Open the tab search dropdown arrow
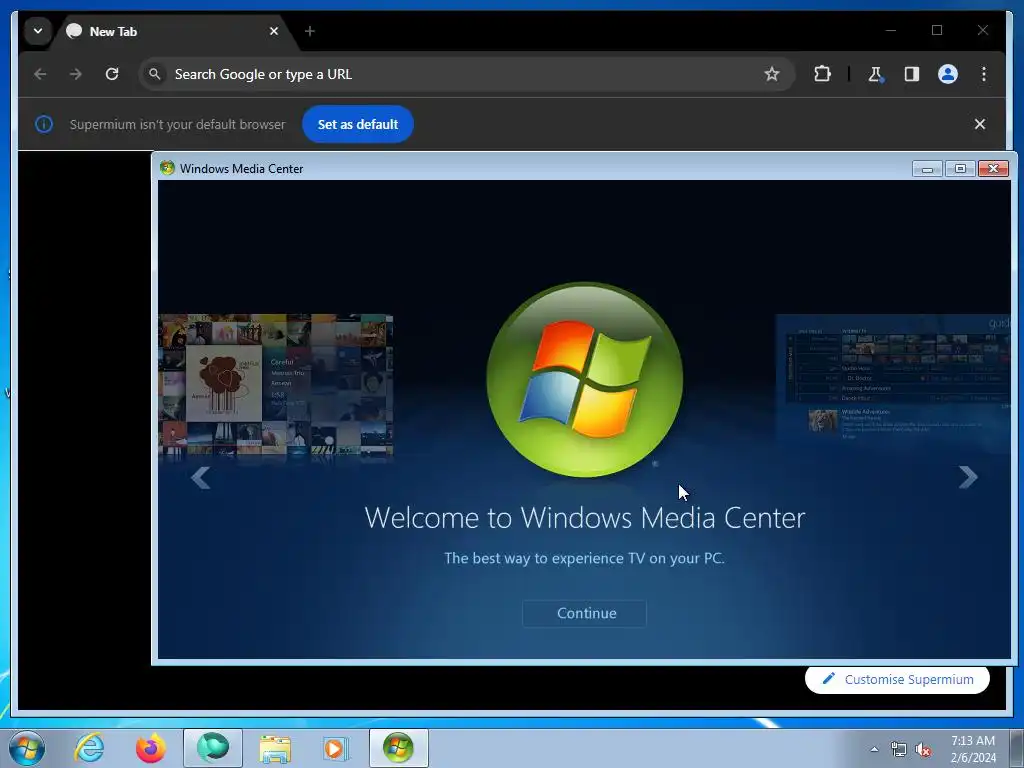The width and height of the screenshot is (1024, 768). 38,31
